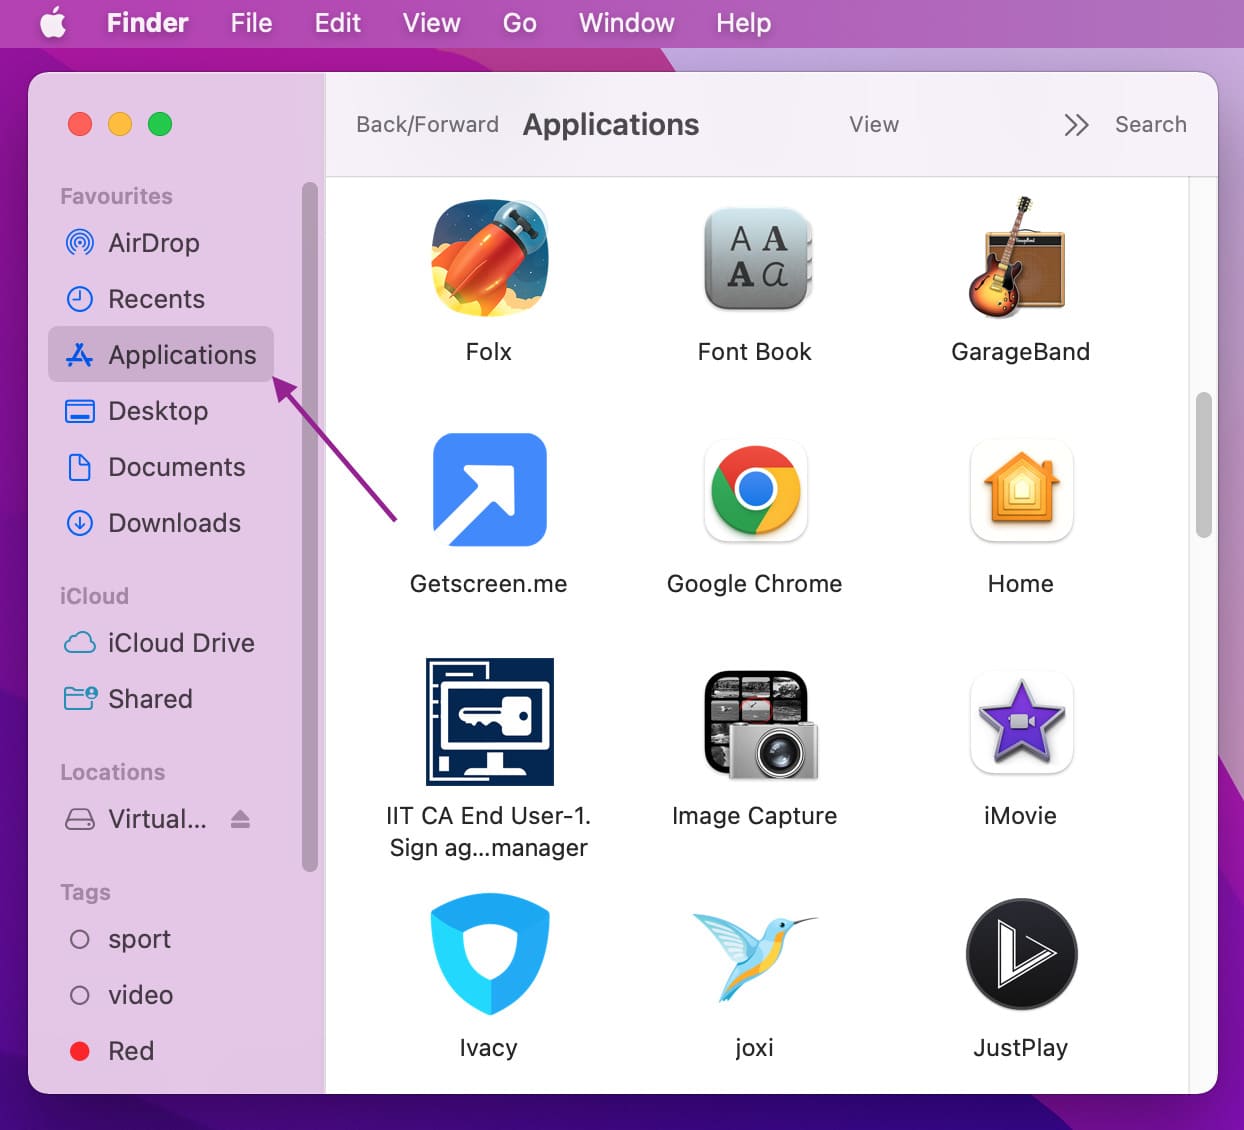Click the Image Capture name label
Screen dimensions: 1244x1130
coord(755,816)
